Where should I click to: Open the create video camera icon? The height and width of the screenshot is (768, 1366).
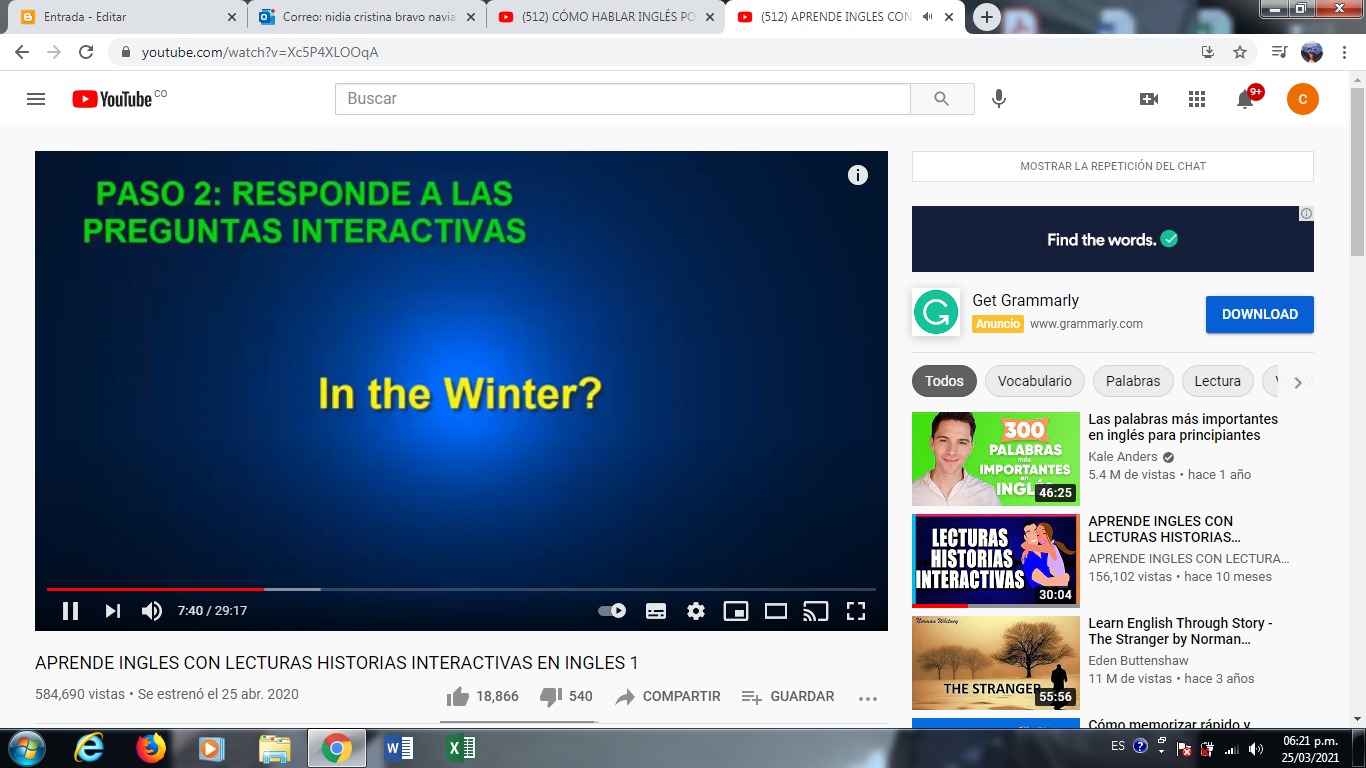[x=1149, y=98]
